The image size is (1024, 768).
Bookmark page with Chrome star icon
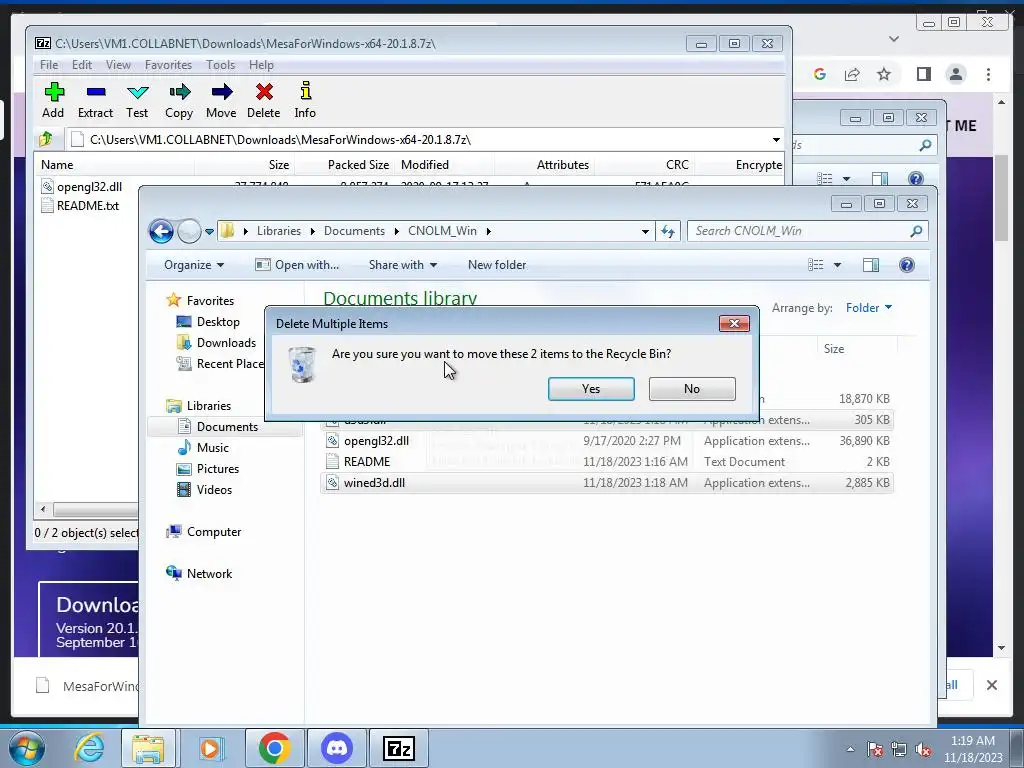click(884, 74)
